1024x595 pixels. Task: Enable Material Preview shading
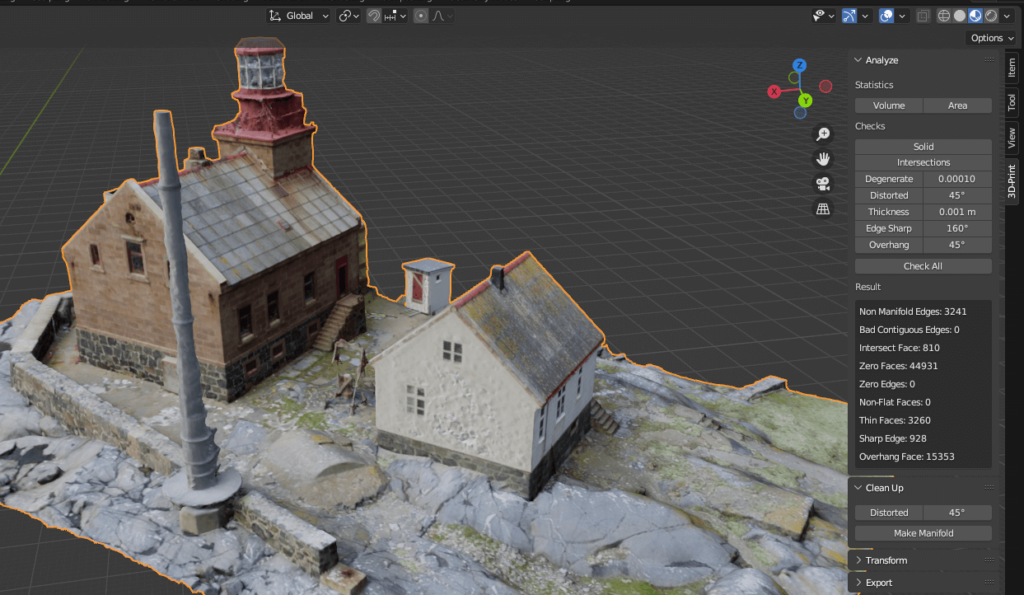(x=974, y=15)
